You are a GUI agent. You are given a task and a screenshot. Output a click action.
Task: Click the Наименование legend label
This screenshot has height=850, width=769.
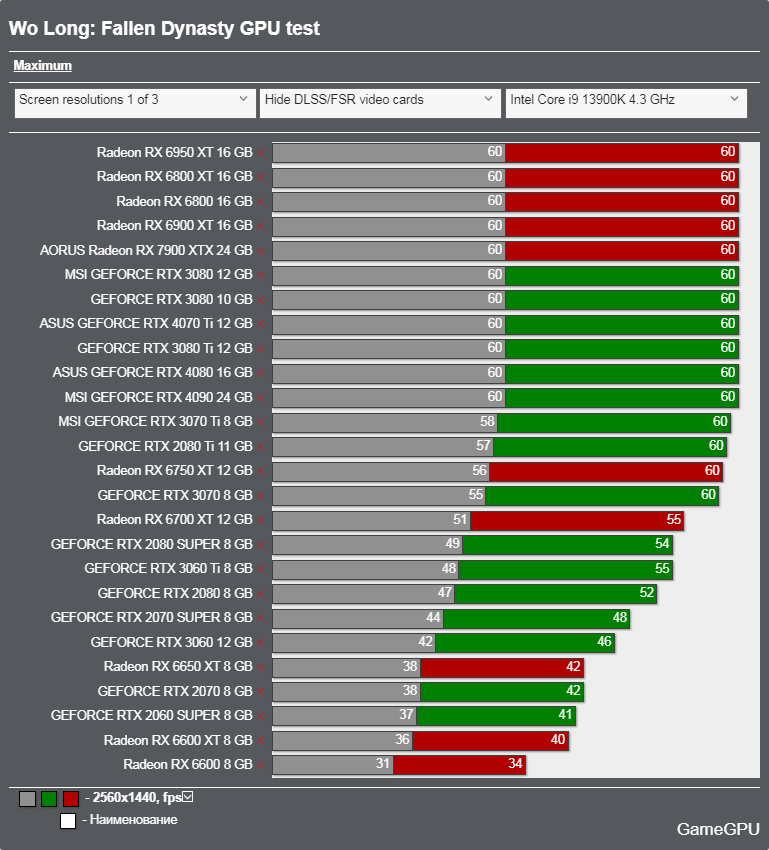click(x=133, y=820)
